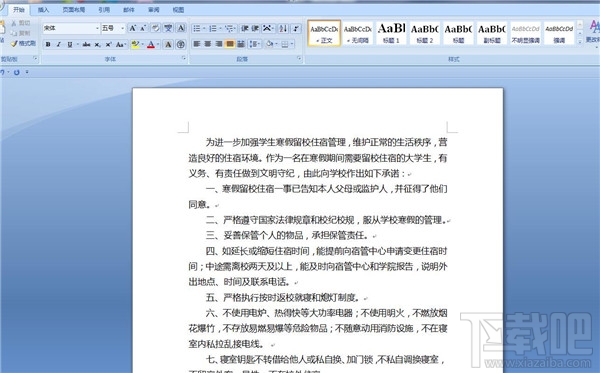
Task: Open the bullets dropdown arrow
Action: coord(204,28)
